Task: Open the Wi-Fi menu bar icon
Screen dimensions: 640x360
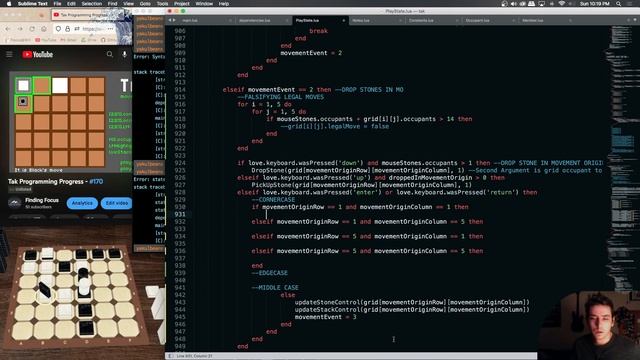Action: click(x=562, y=4)
